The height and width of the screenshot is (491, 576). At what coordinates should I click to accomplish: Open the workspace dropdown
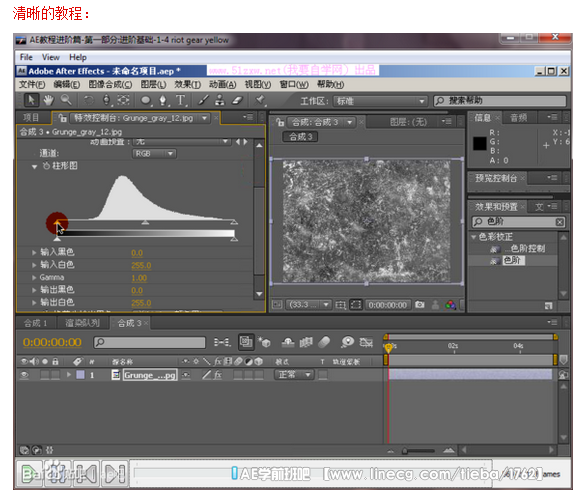tap(380, 101)
